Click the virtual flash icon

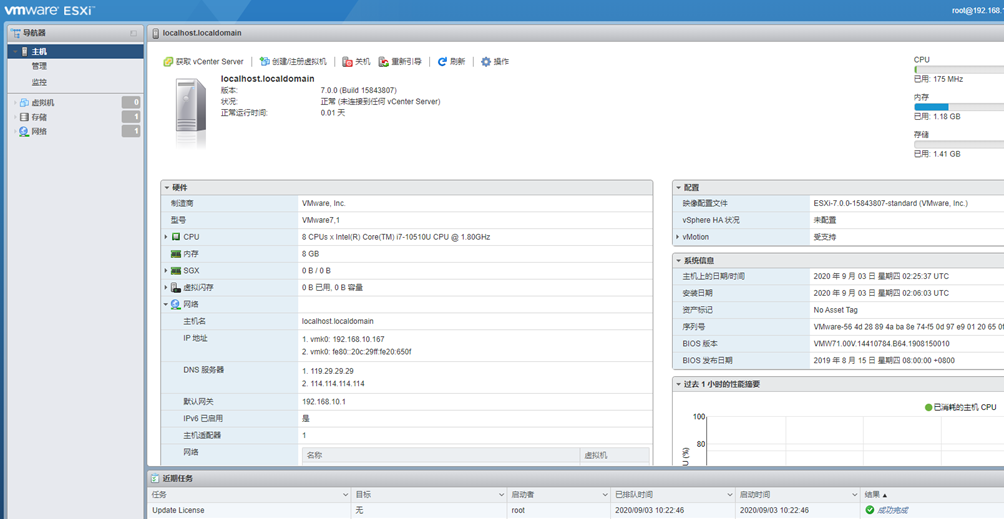click(x=175, y=288)
